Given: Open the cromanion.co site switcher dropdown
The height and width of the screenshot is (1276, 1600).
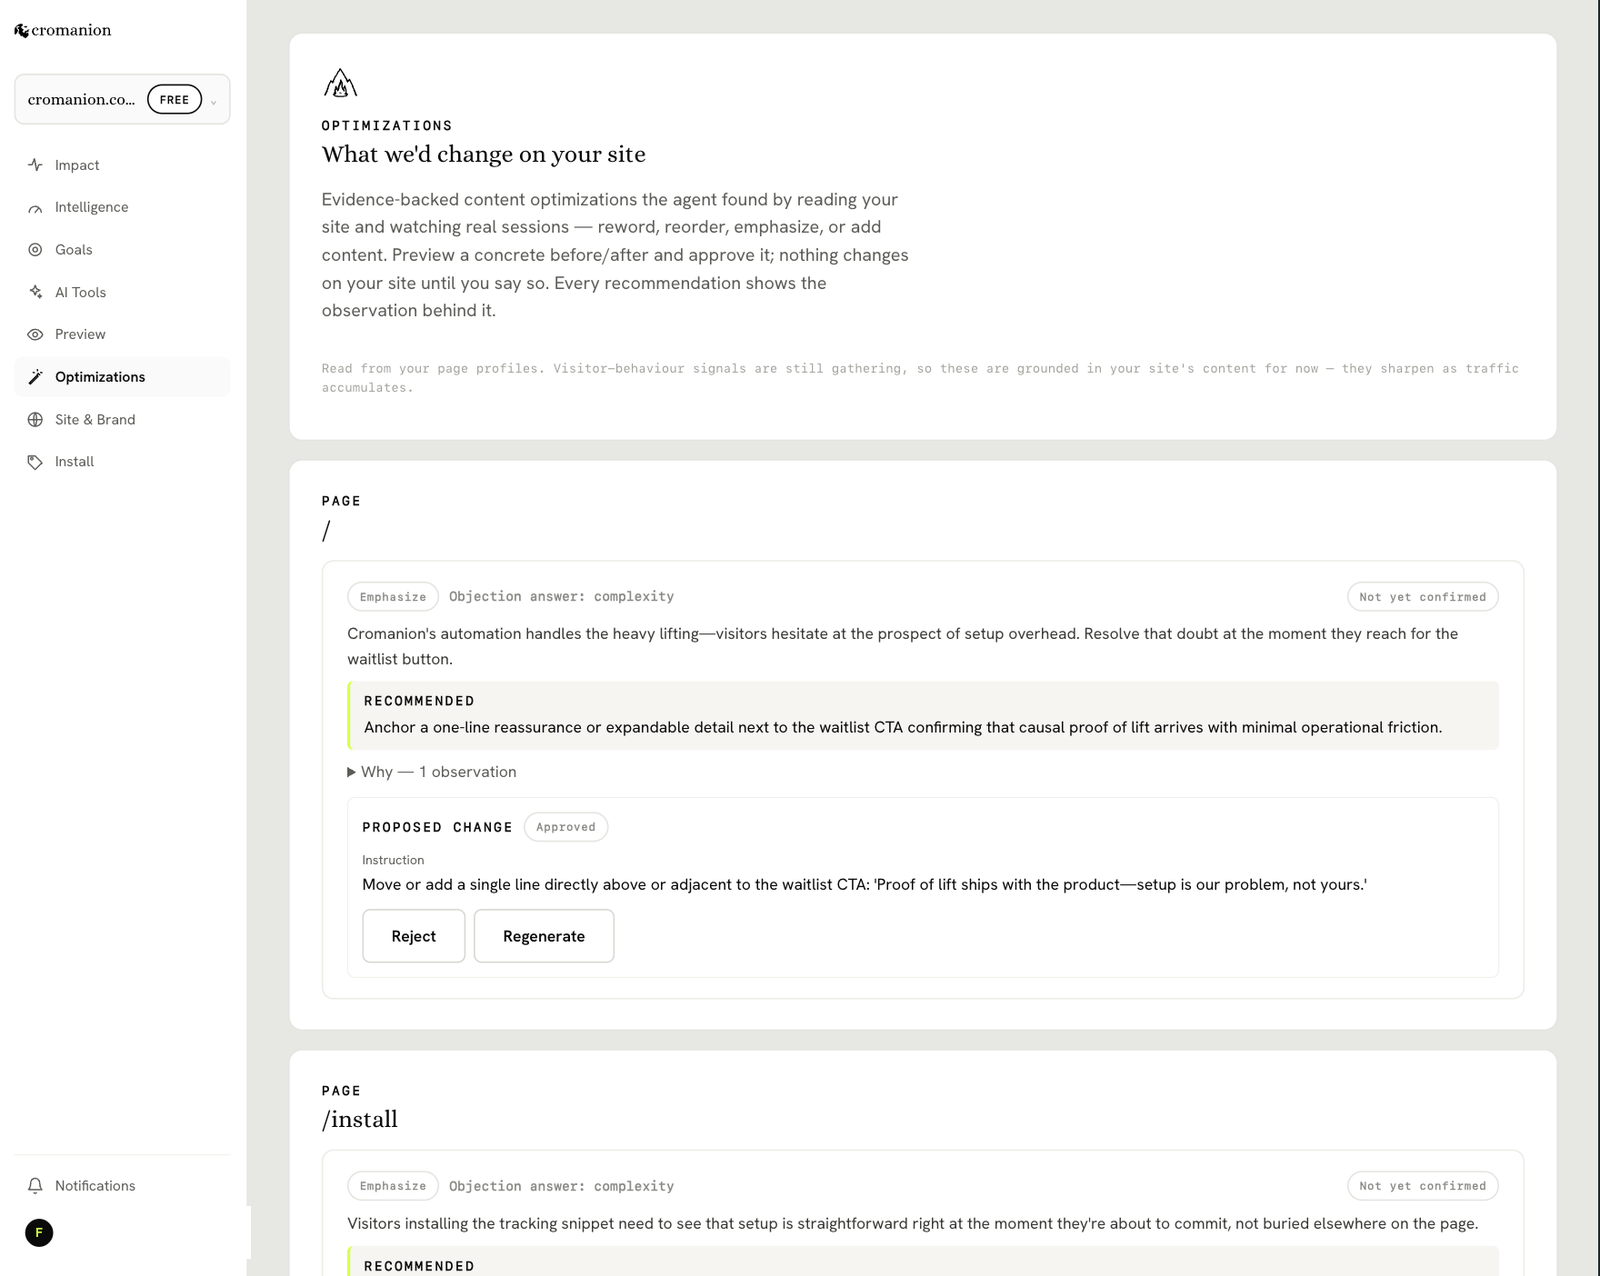Looking at the screenshot, I should [x=122, y=99].
